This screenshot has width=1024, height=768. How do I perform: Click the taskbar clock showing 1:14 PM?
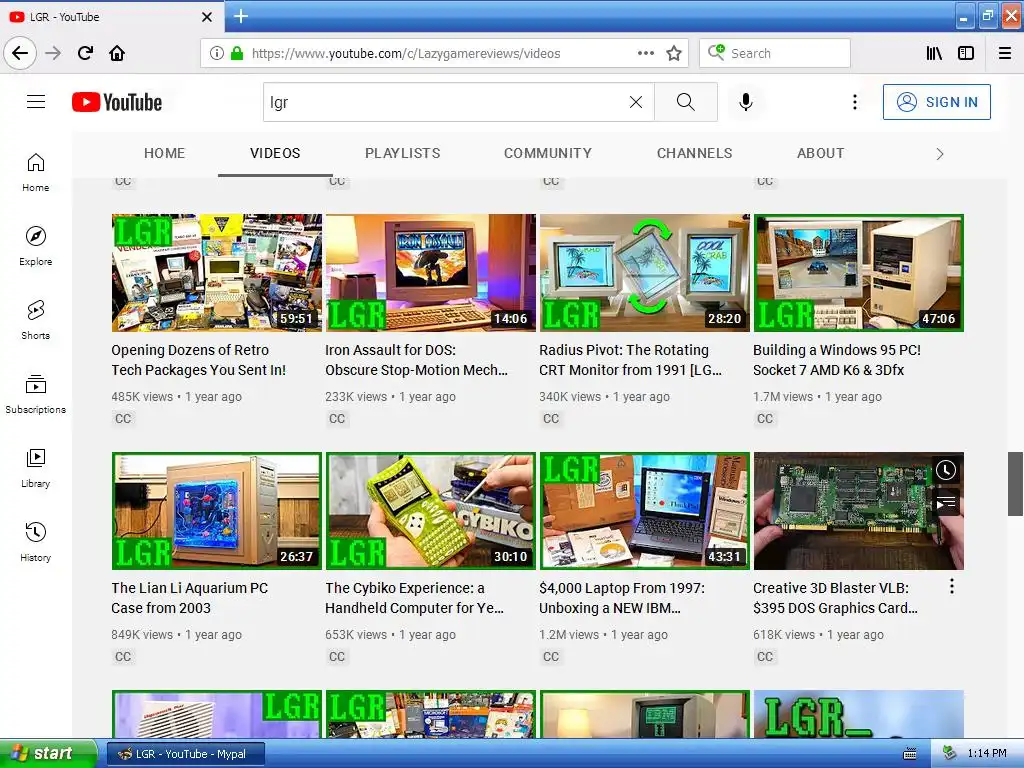(x=986, y=754)
